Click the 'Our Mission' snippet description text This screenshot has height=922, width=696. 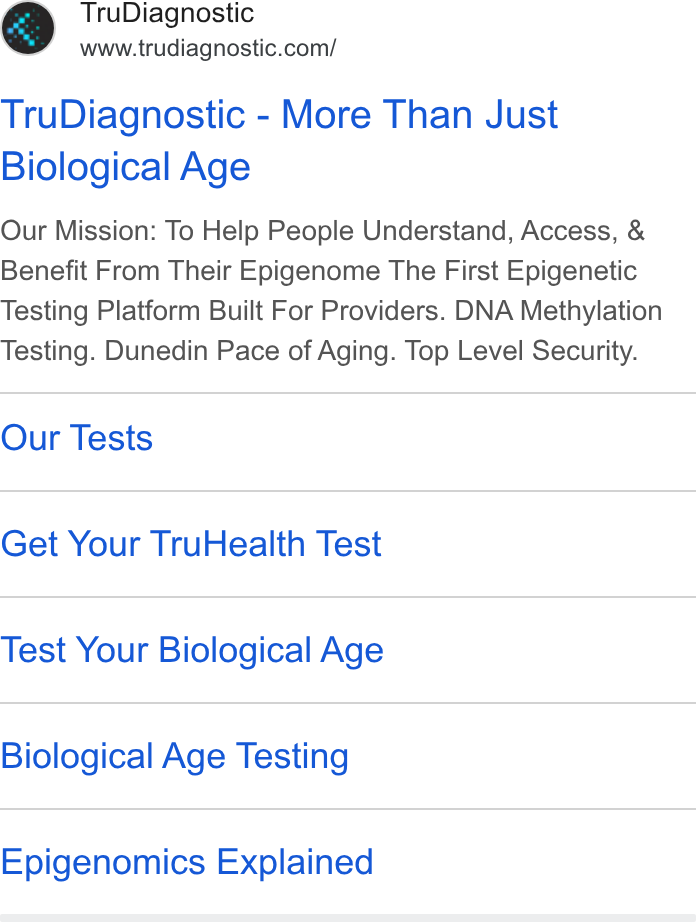tap(331, 290)
